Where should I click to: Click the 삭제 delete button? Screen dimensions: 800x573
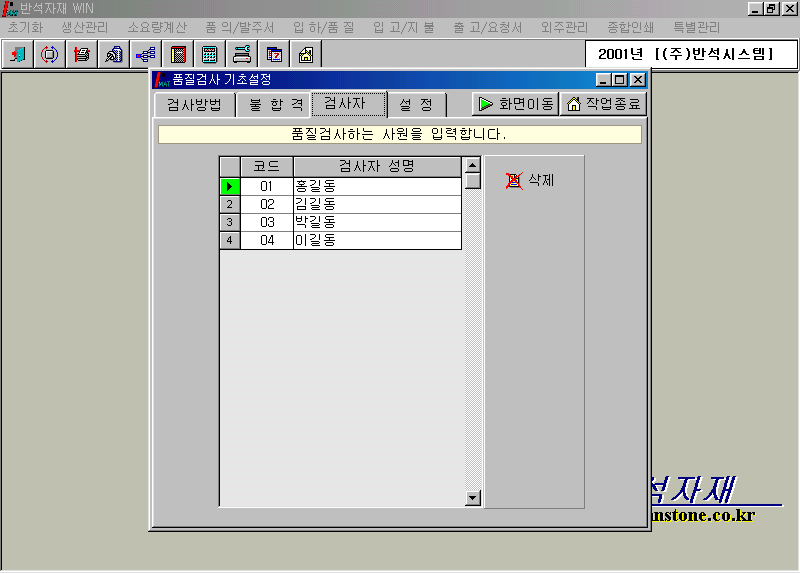click(530, 180)
